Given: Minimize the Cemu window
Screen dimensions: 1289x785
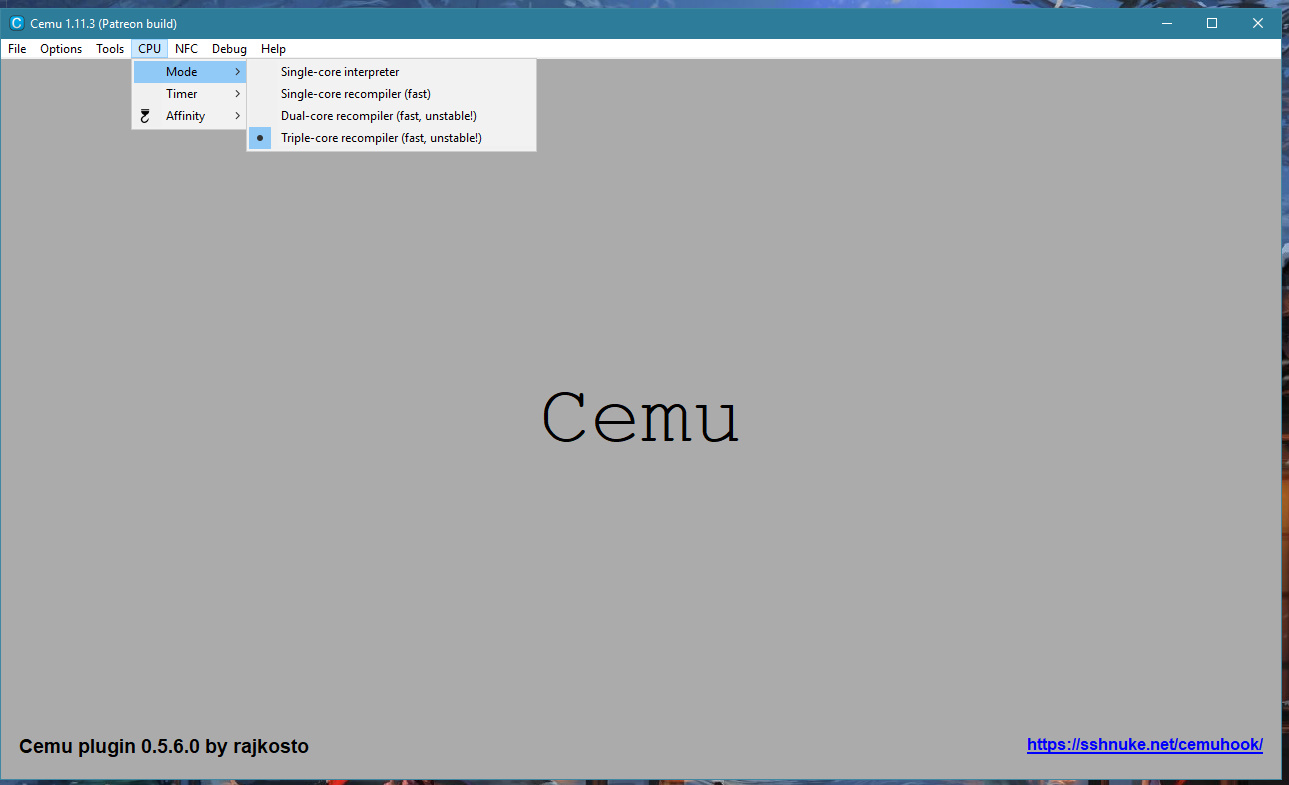Looking at the screenshot, I should pos(1166,23).
